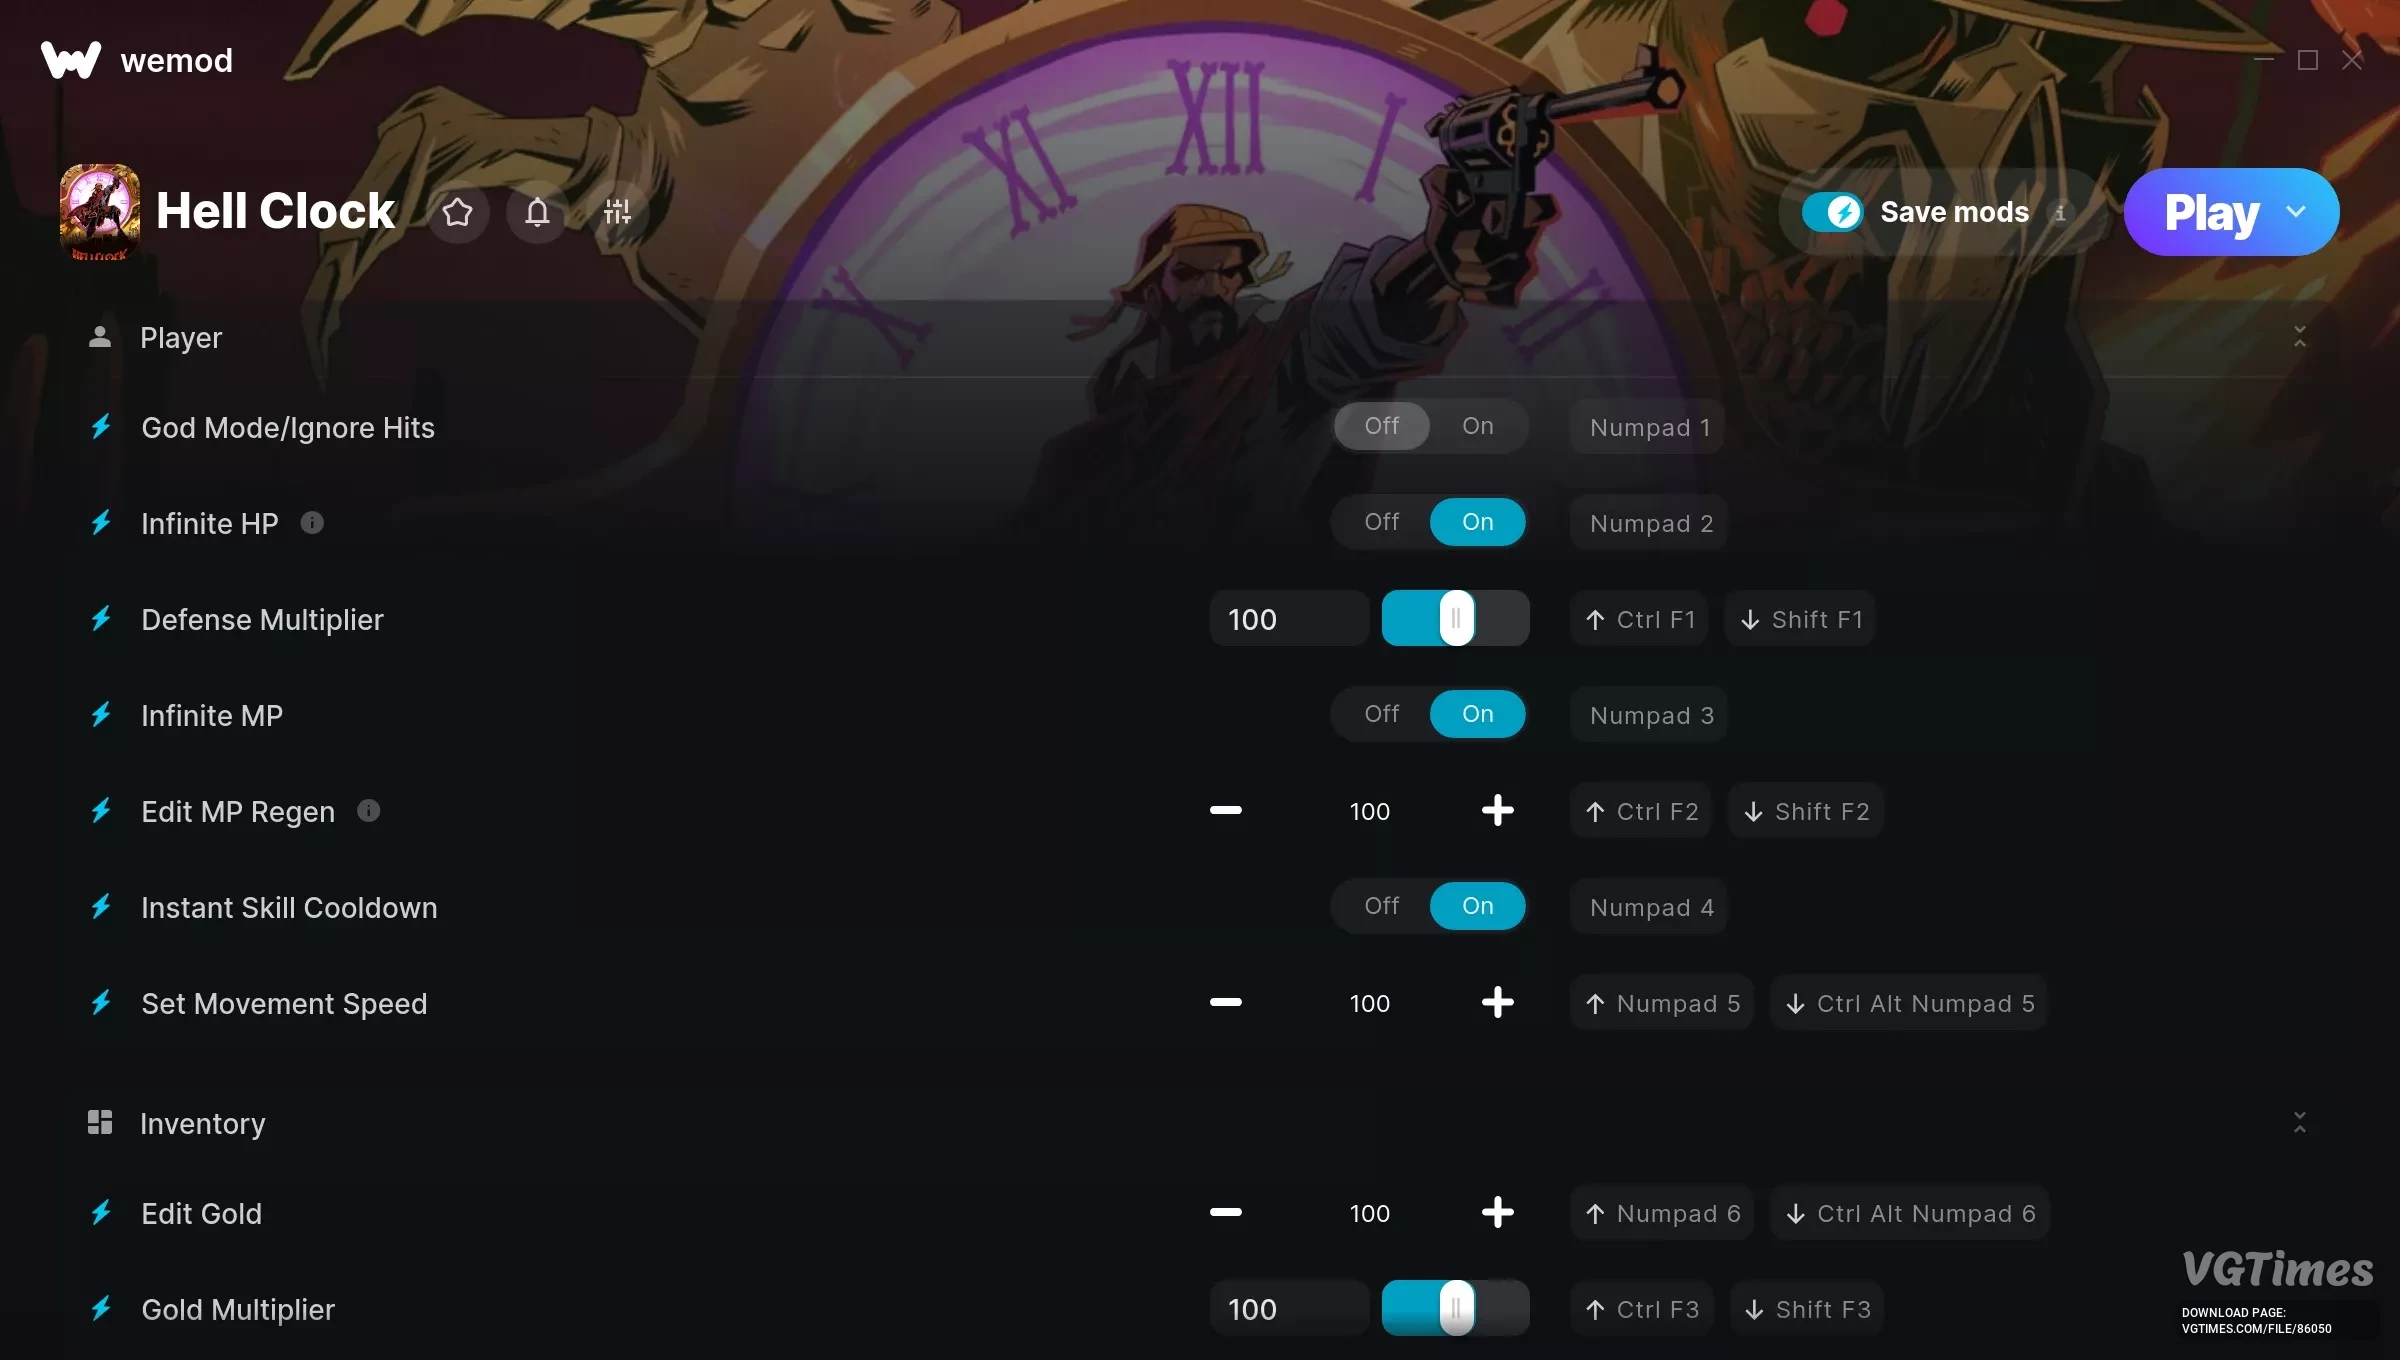The image size is (2400, 1360).
Task: Turn Infinite MP Off
Action: point(1381,714)
